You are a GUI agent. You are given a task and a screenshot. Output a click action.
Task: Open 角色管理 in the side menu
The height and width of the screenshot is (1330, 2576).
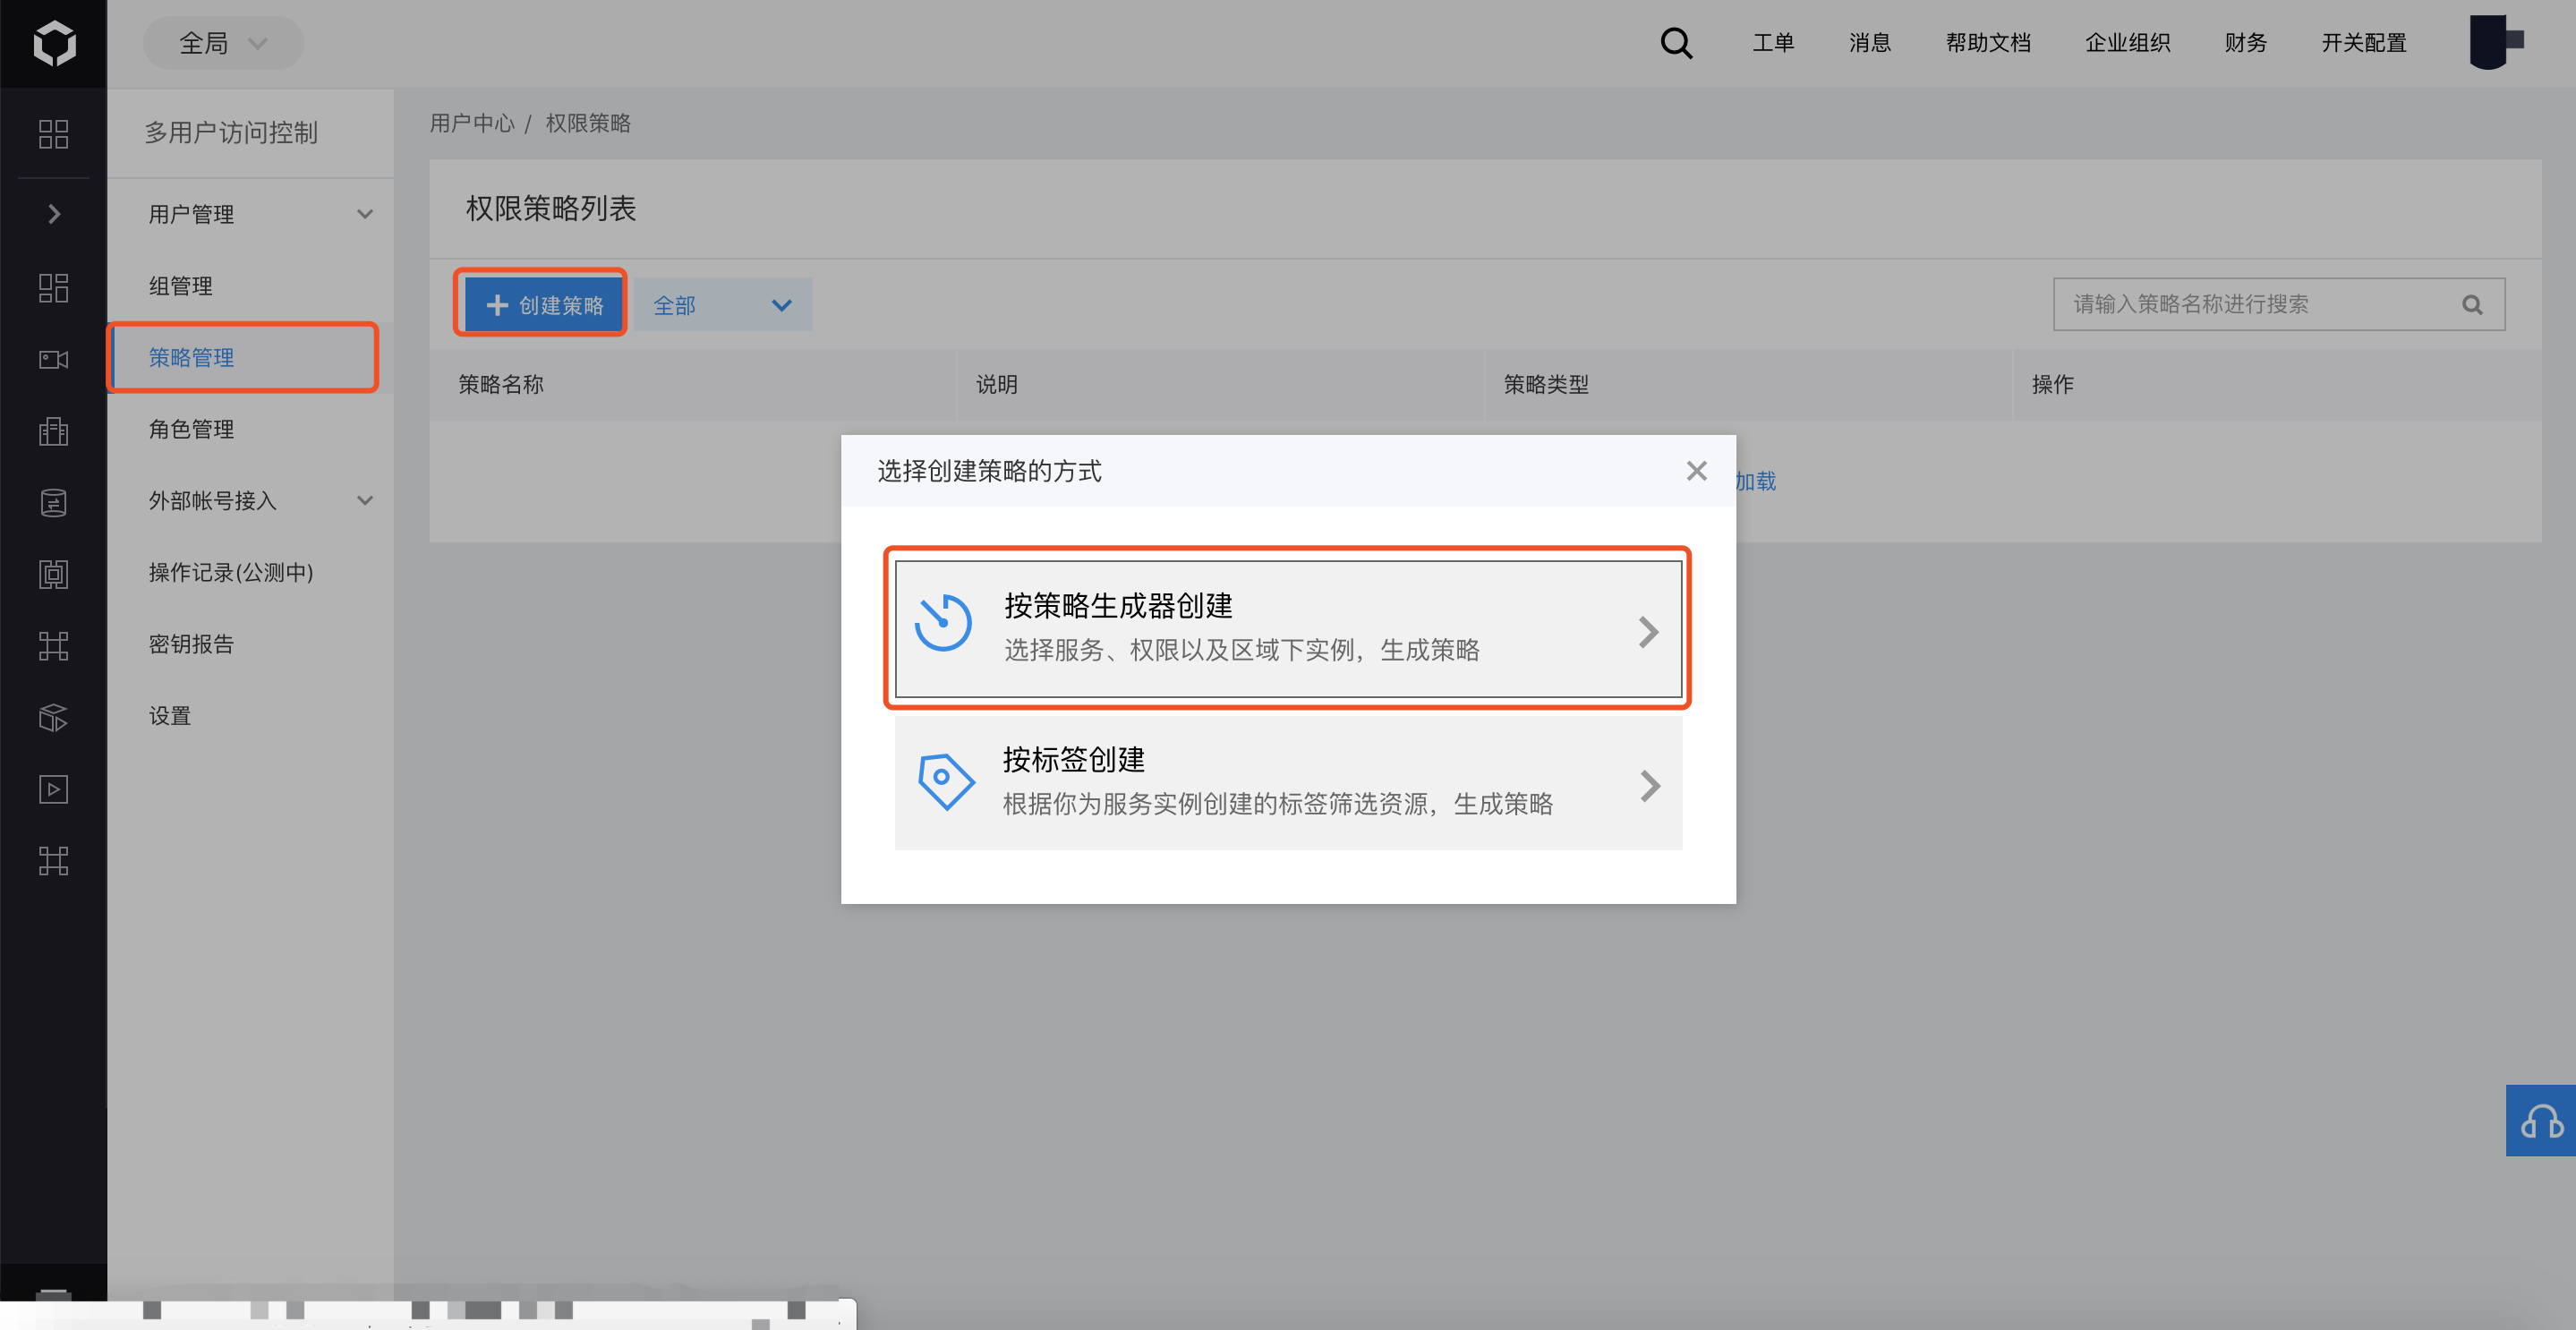click(x=250, y=429)
